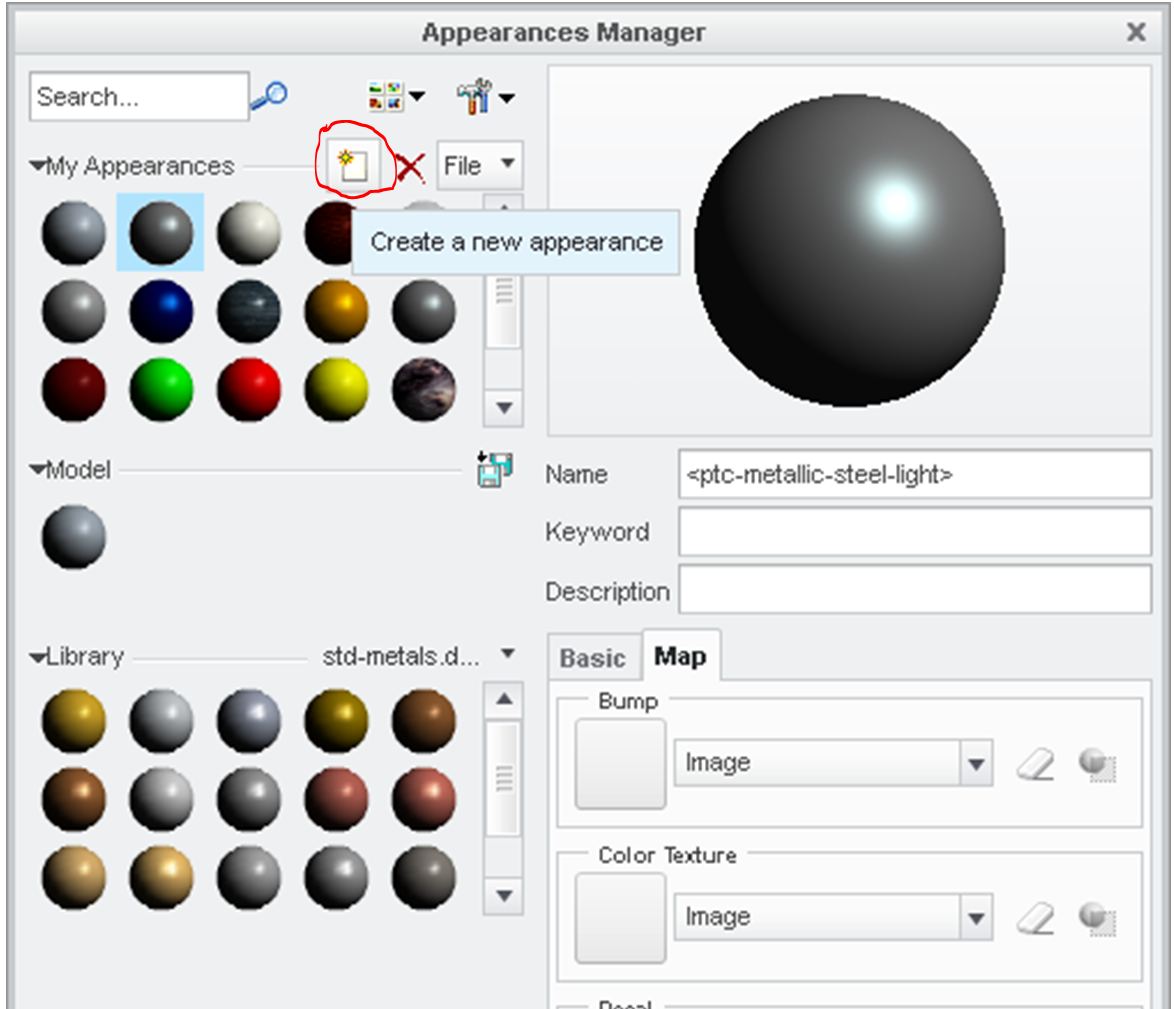Collapse the My Appearances section
Viewport: 1174px width, 1009px height.
pyautogui.click(x=37, y=165)
